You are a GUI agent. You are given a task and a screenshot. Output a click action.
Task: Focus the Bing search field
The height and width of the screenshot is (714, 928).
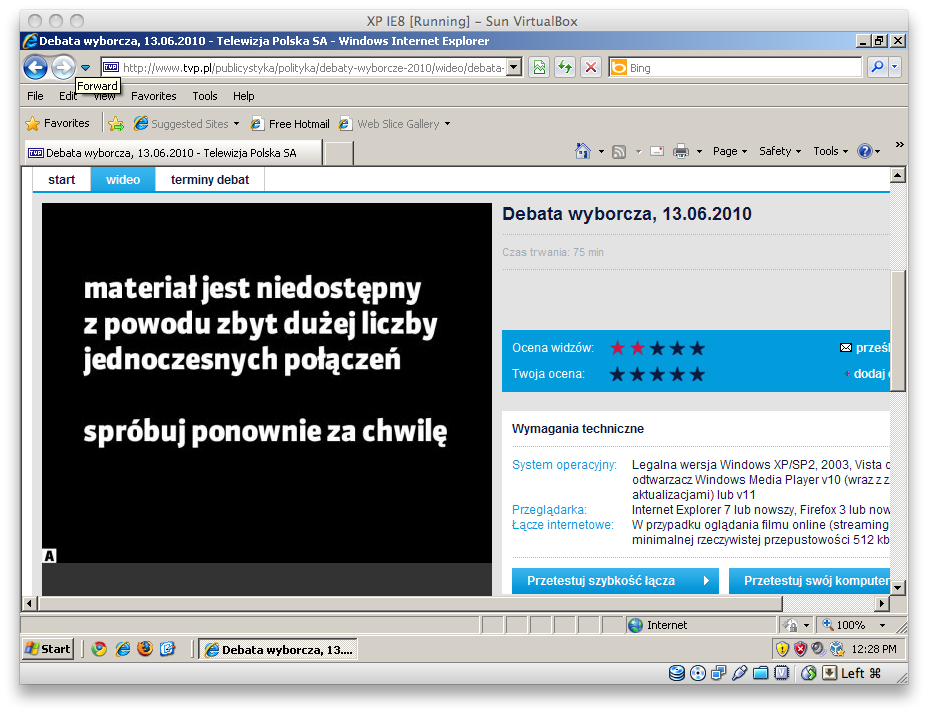point(743,67)
